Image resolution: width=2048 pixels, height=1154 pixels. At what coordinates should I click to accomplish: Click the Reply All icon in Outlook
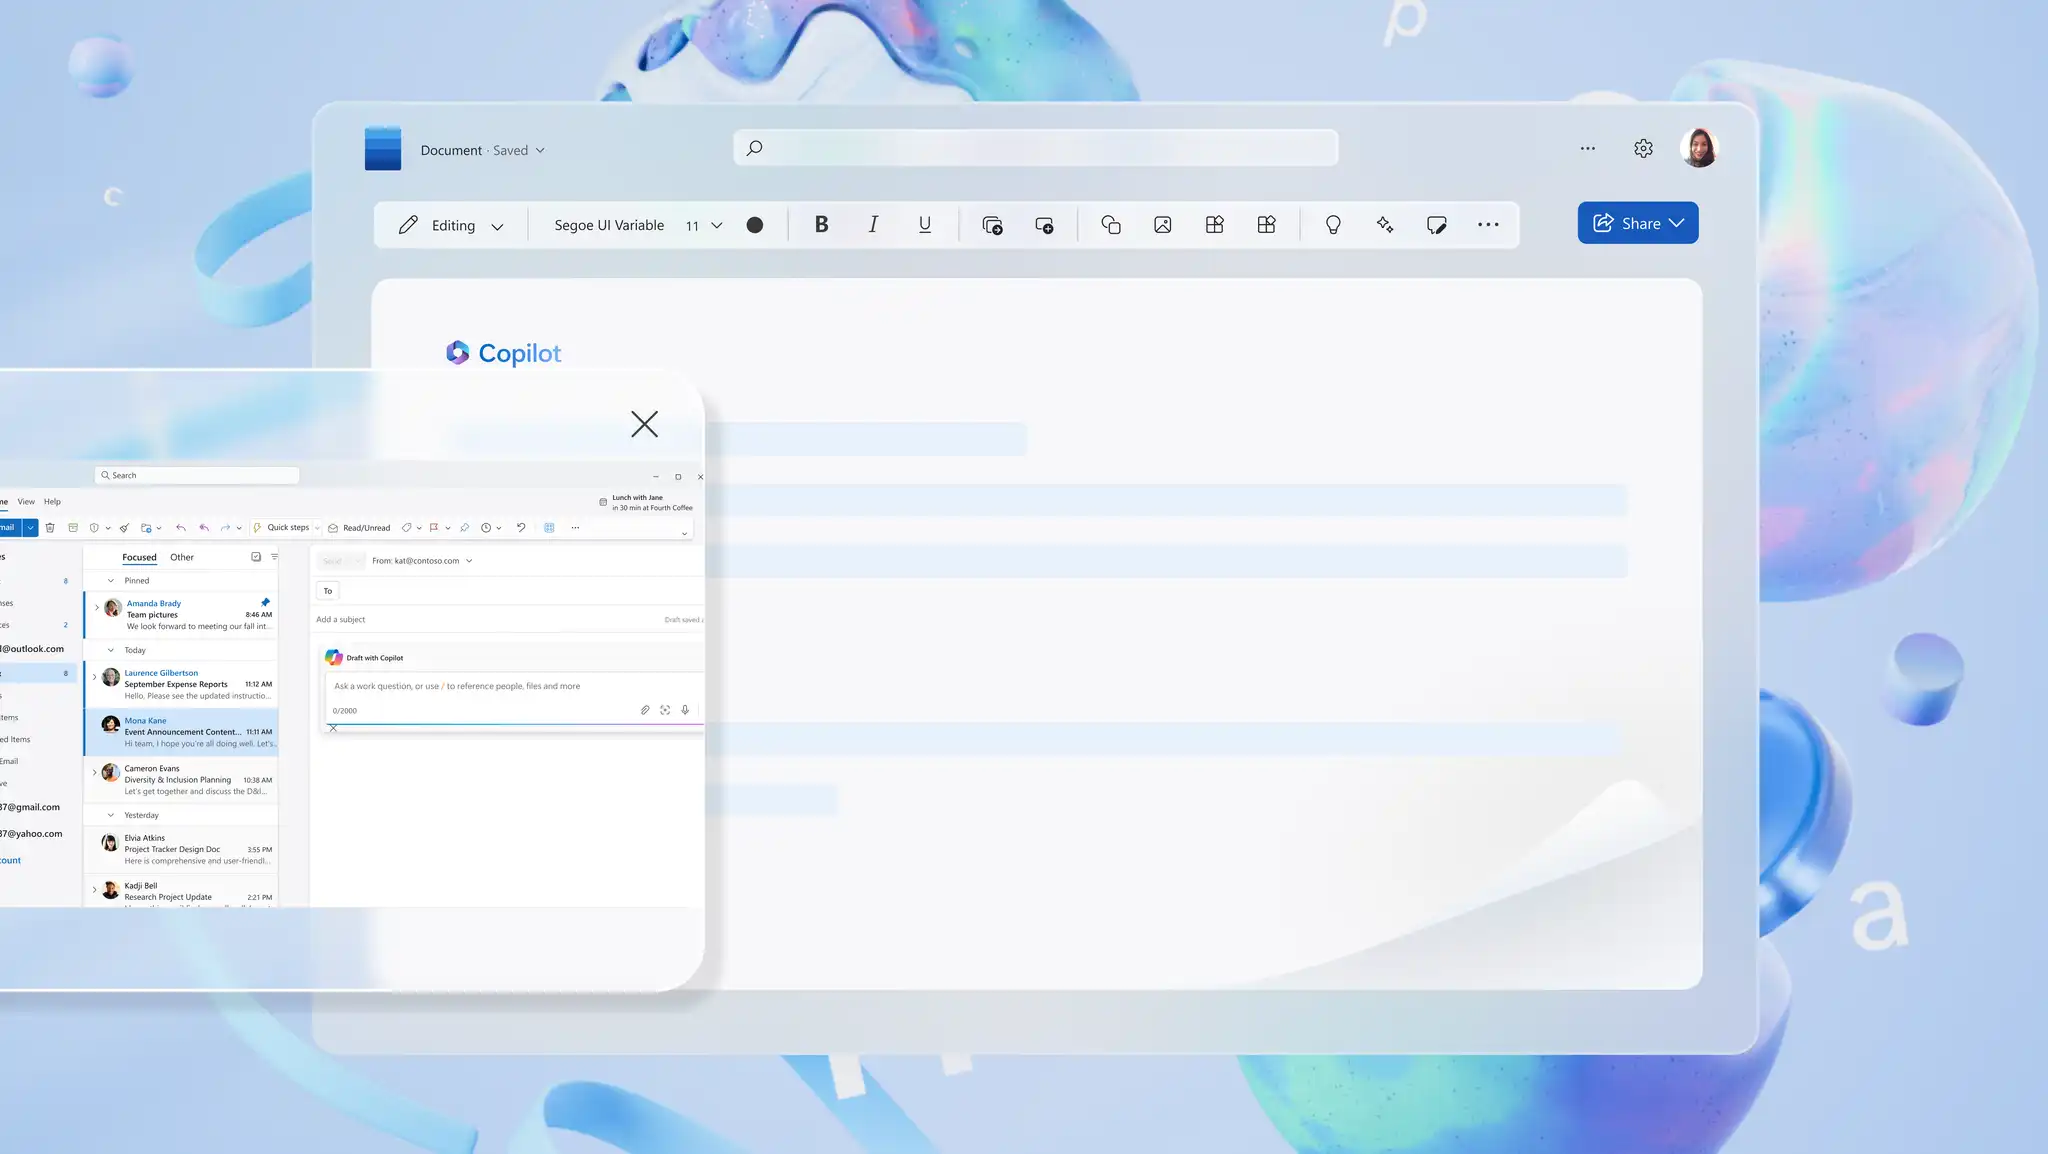click(x=204, y=528)
